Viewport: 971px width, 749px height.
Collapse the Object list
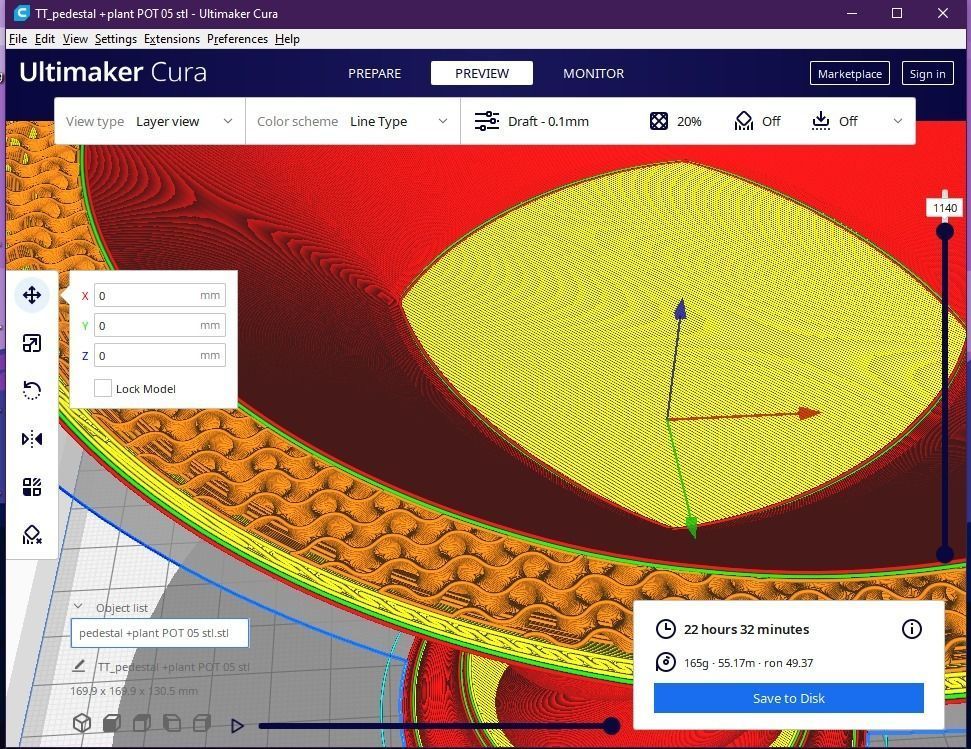point(78,607)
